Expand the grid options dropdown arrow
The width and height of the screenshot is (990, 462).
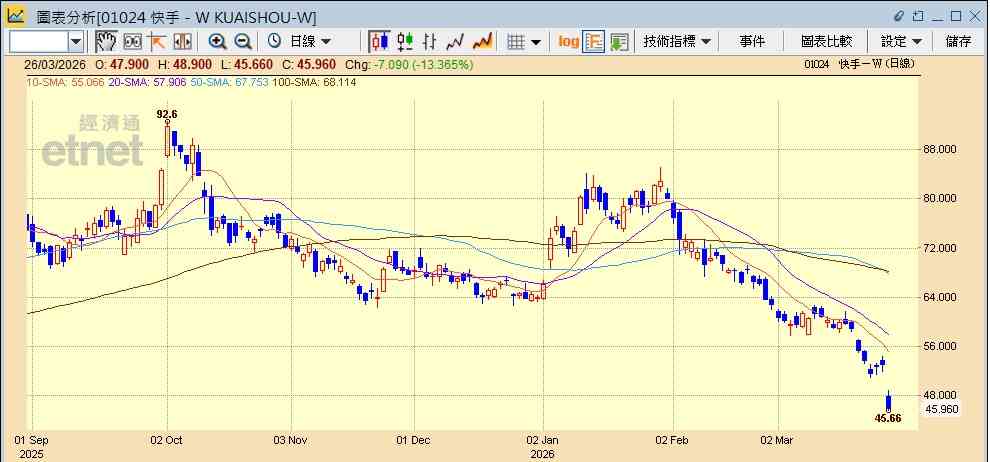pyautogui.click(x=536, y=42)
